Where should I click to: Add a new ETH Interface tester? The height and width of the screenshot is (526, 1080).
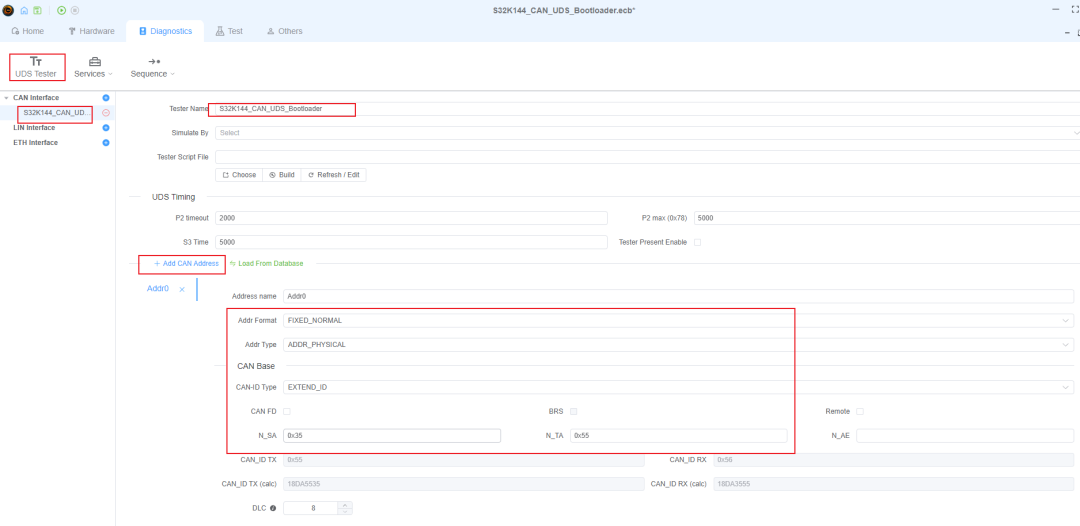pyautogui.click(x=106, y=143)
